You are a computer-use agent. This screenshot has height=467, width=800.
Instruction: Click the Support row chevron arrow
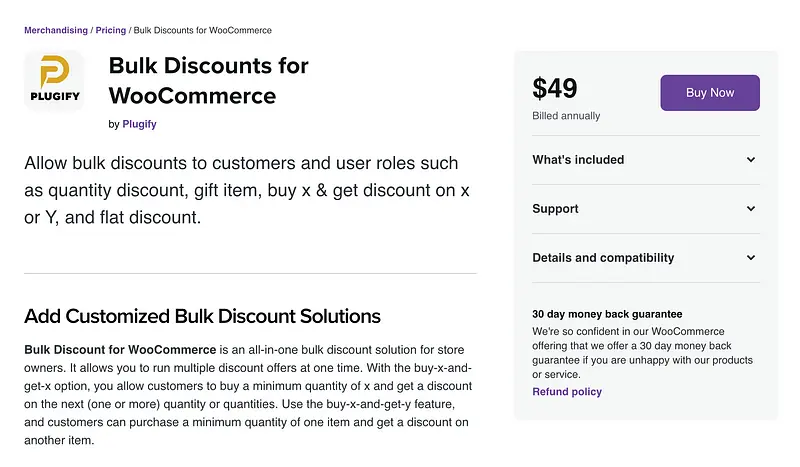point(751,209)
